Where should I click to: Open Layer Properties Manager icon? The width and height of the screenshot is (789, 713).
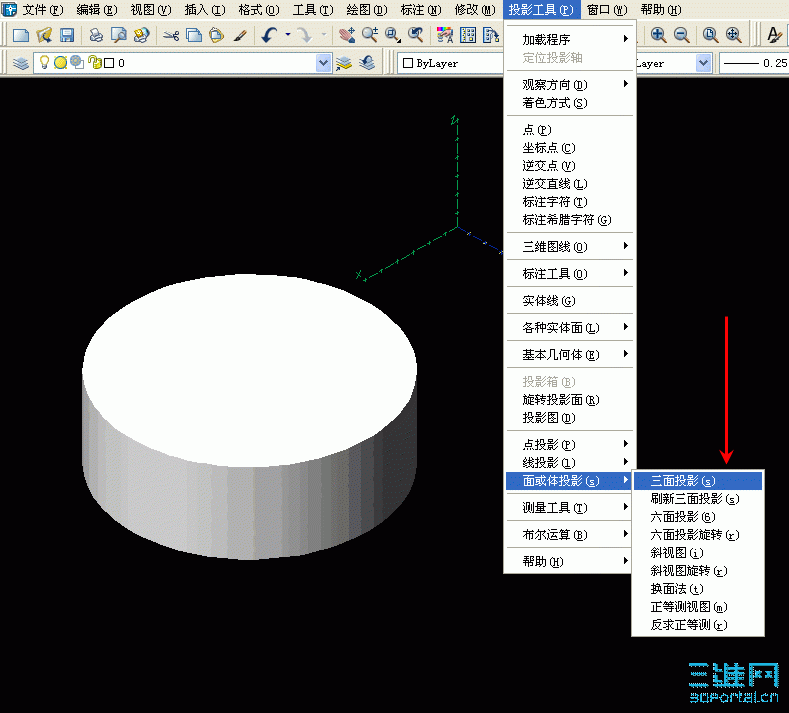[21, 63]
